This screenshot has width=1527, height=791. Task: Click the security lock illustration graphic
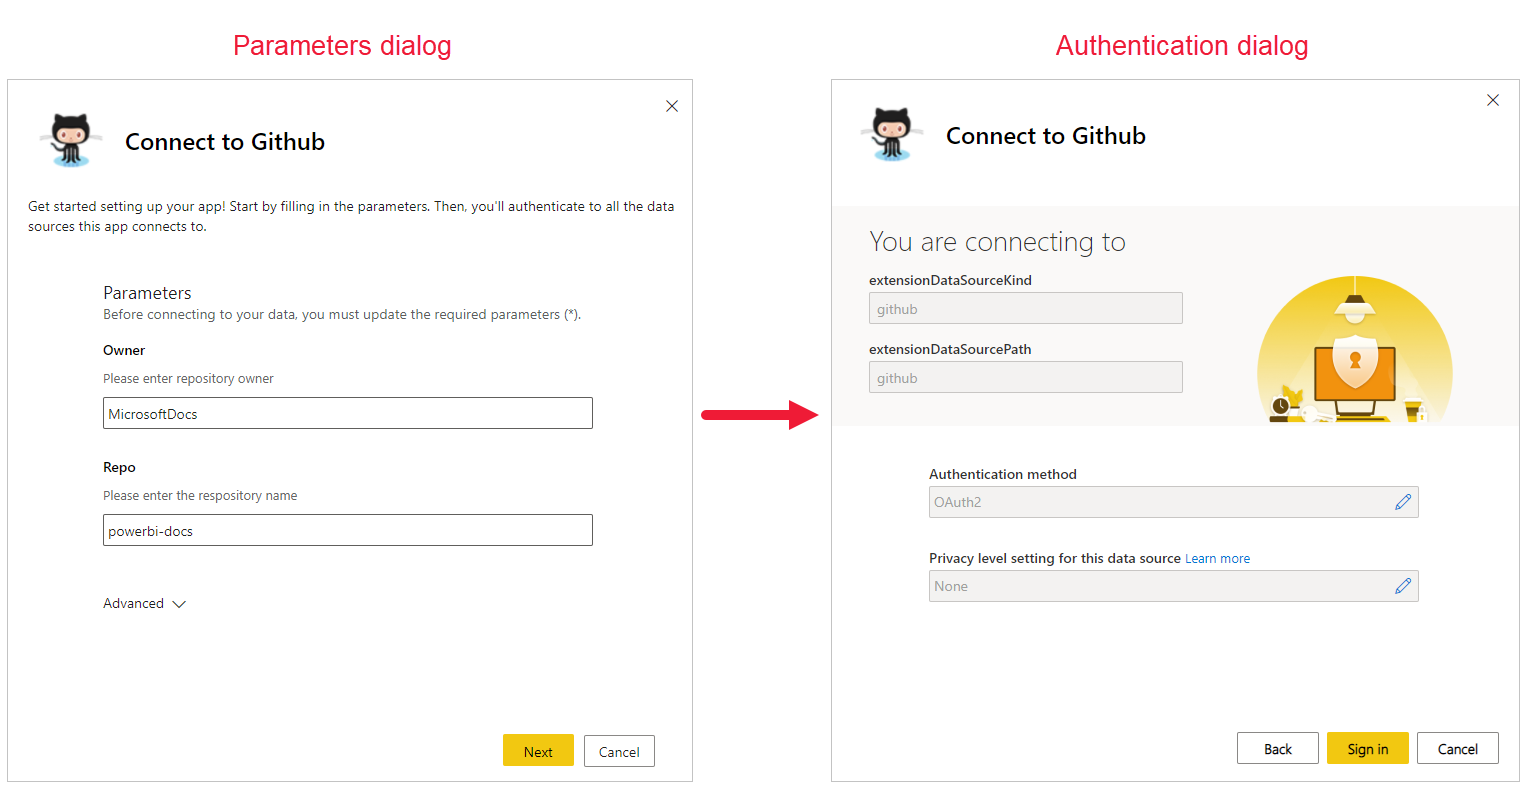[x=1354, y=355]
